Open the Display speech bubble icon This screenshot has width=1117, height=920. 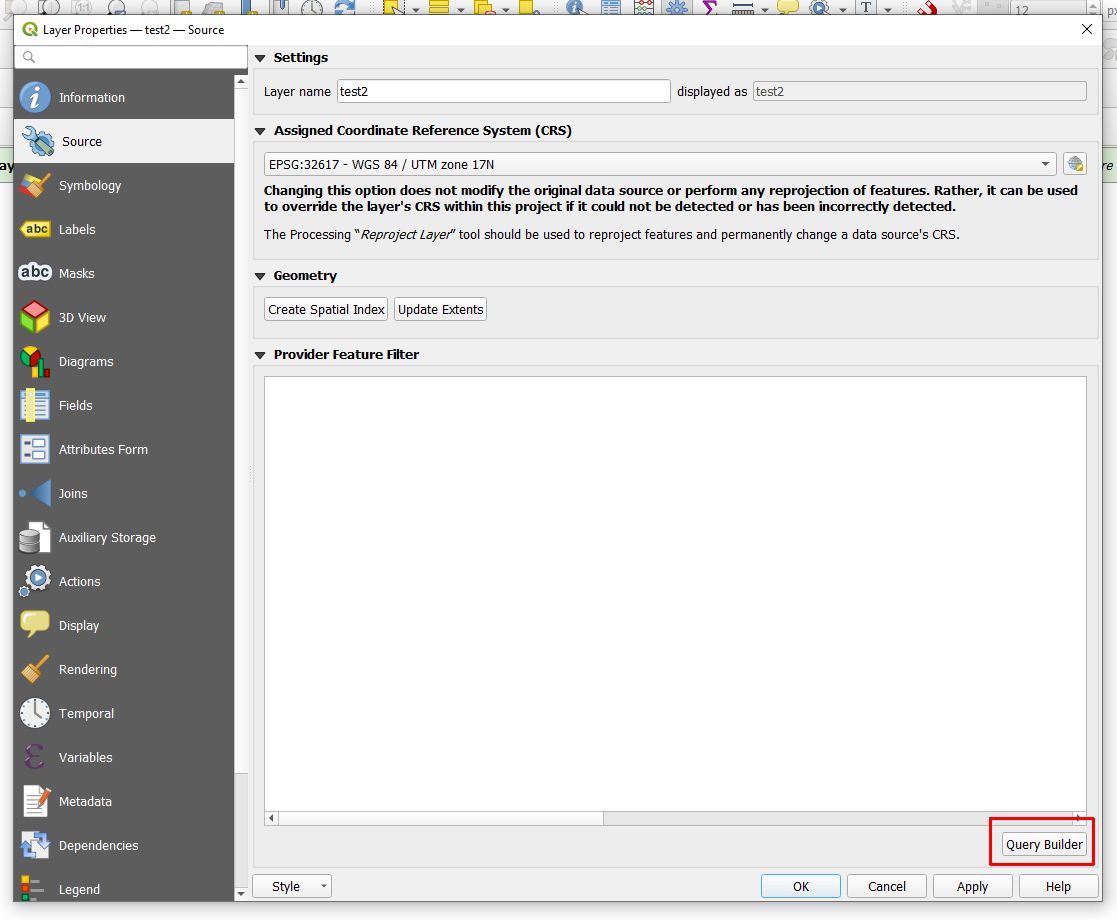pyautogui.click(x=35, y=625)
